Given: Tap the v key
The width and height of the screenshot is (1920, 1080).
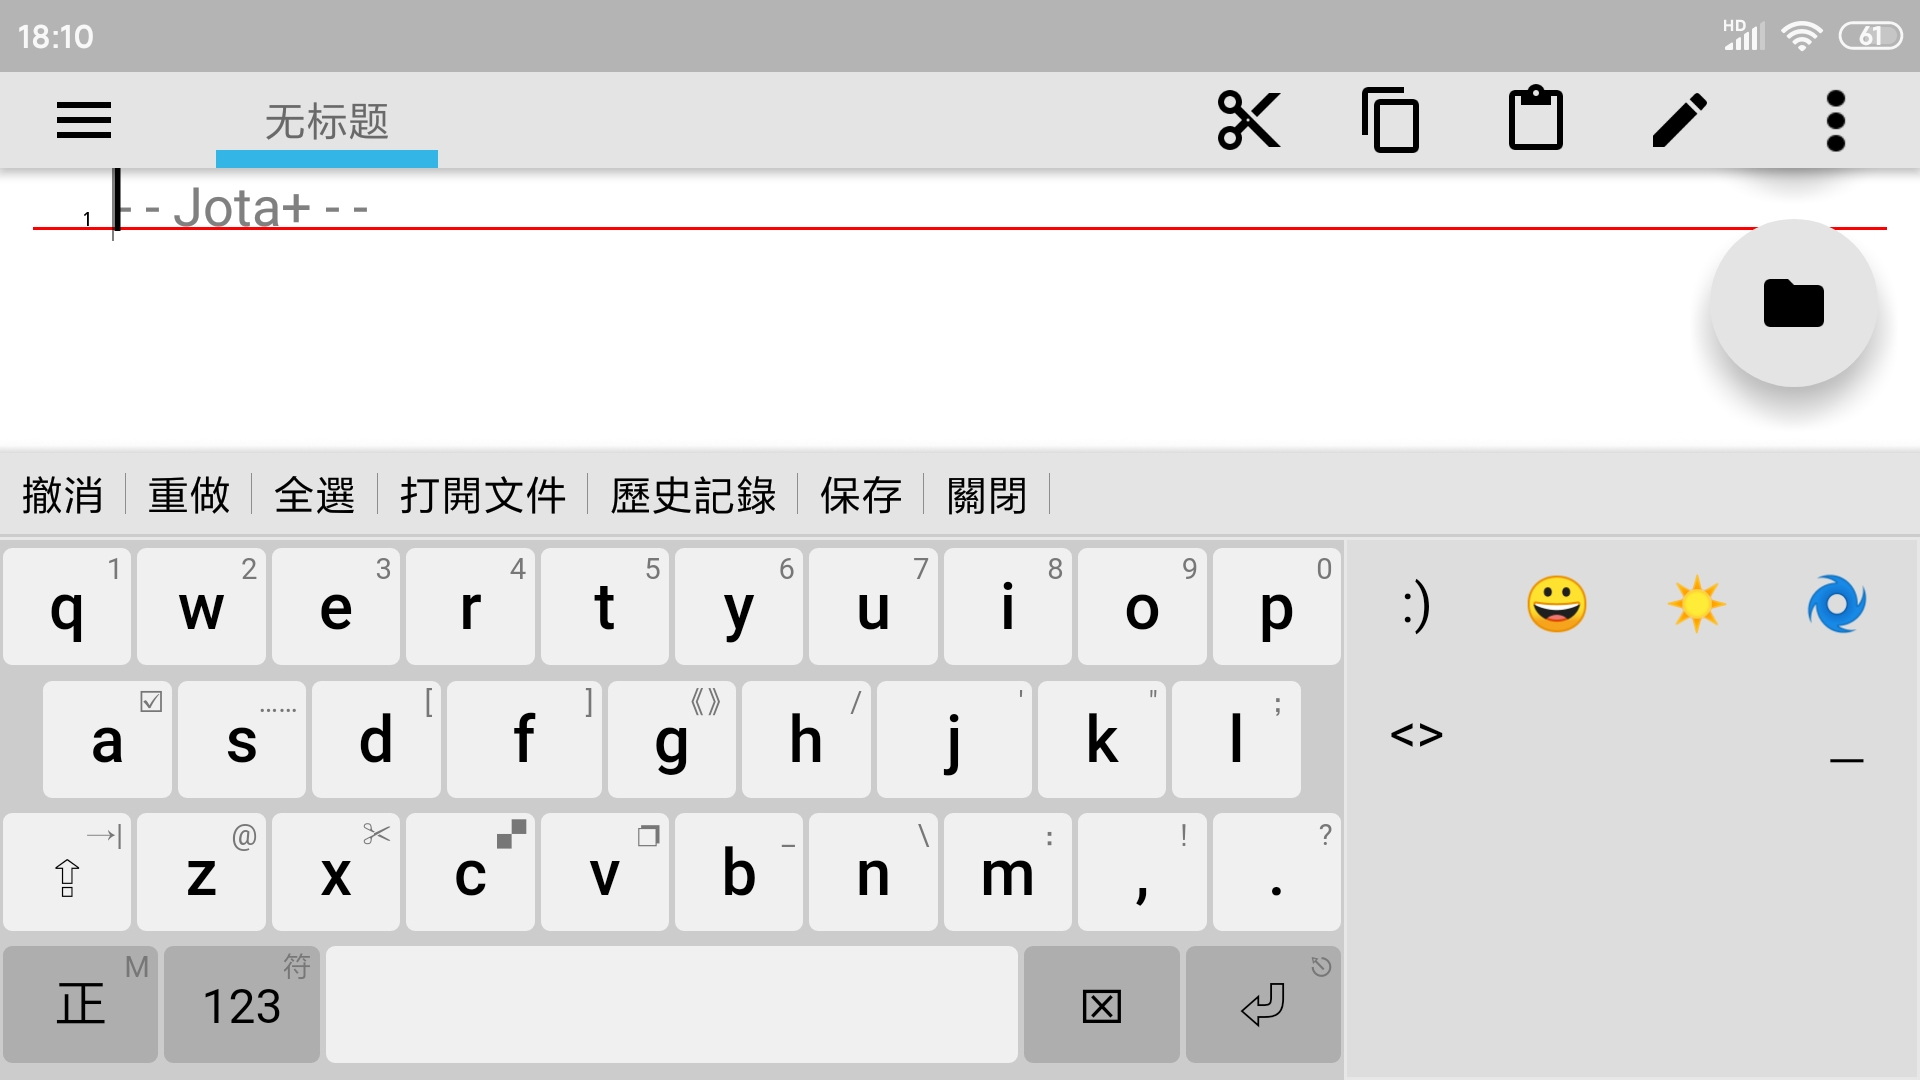Looking at the screenshot, I should click(x=605, y=873).
